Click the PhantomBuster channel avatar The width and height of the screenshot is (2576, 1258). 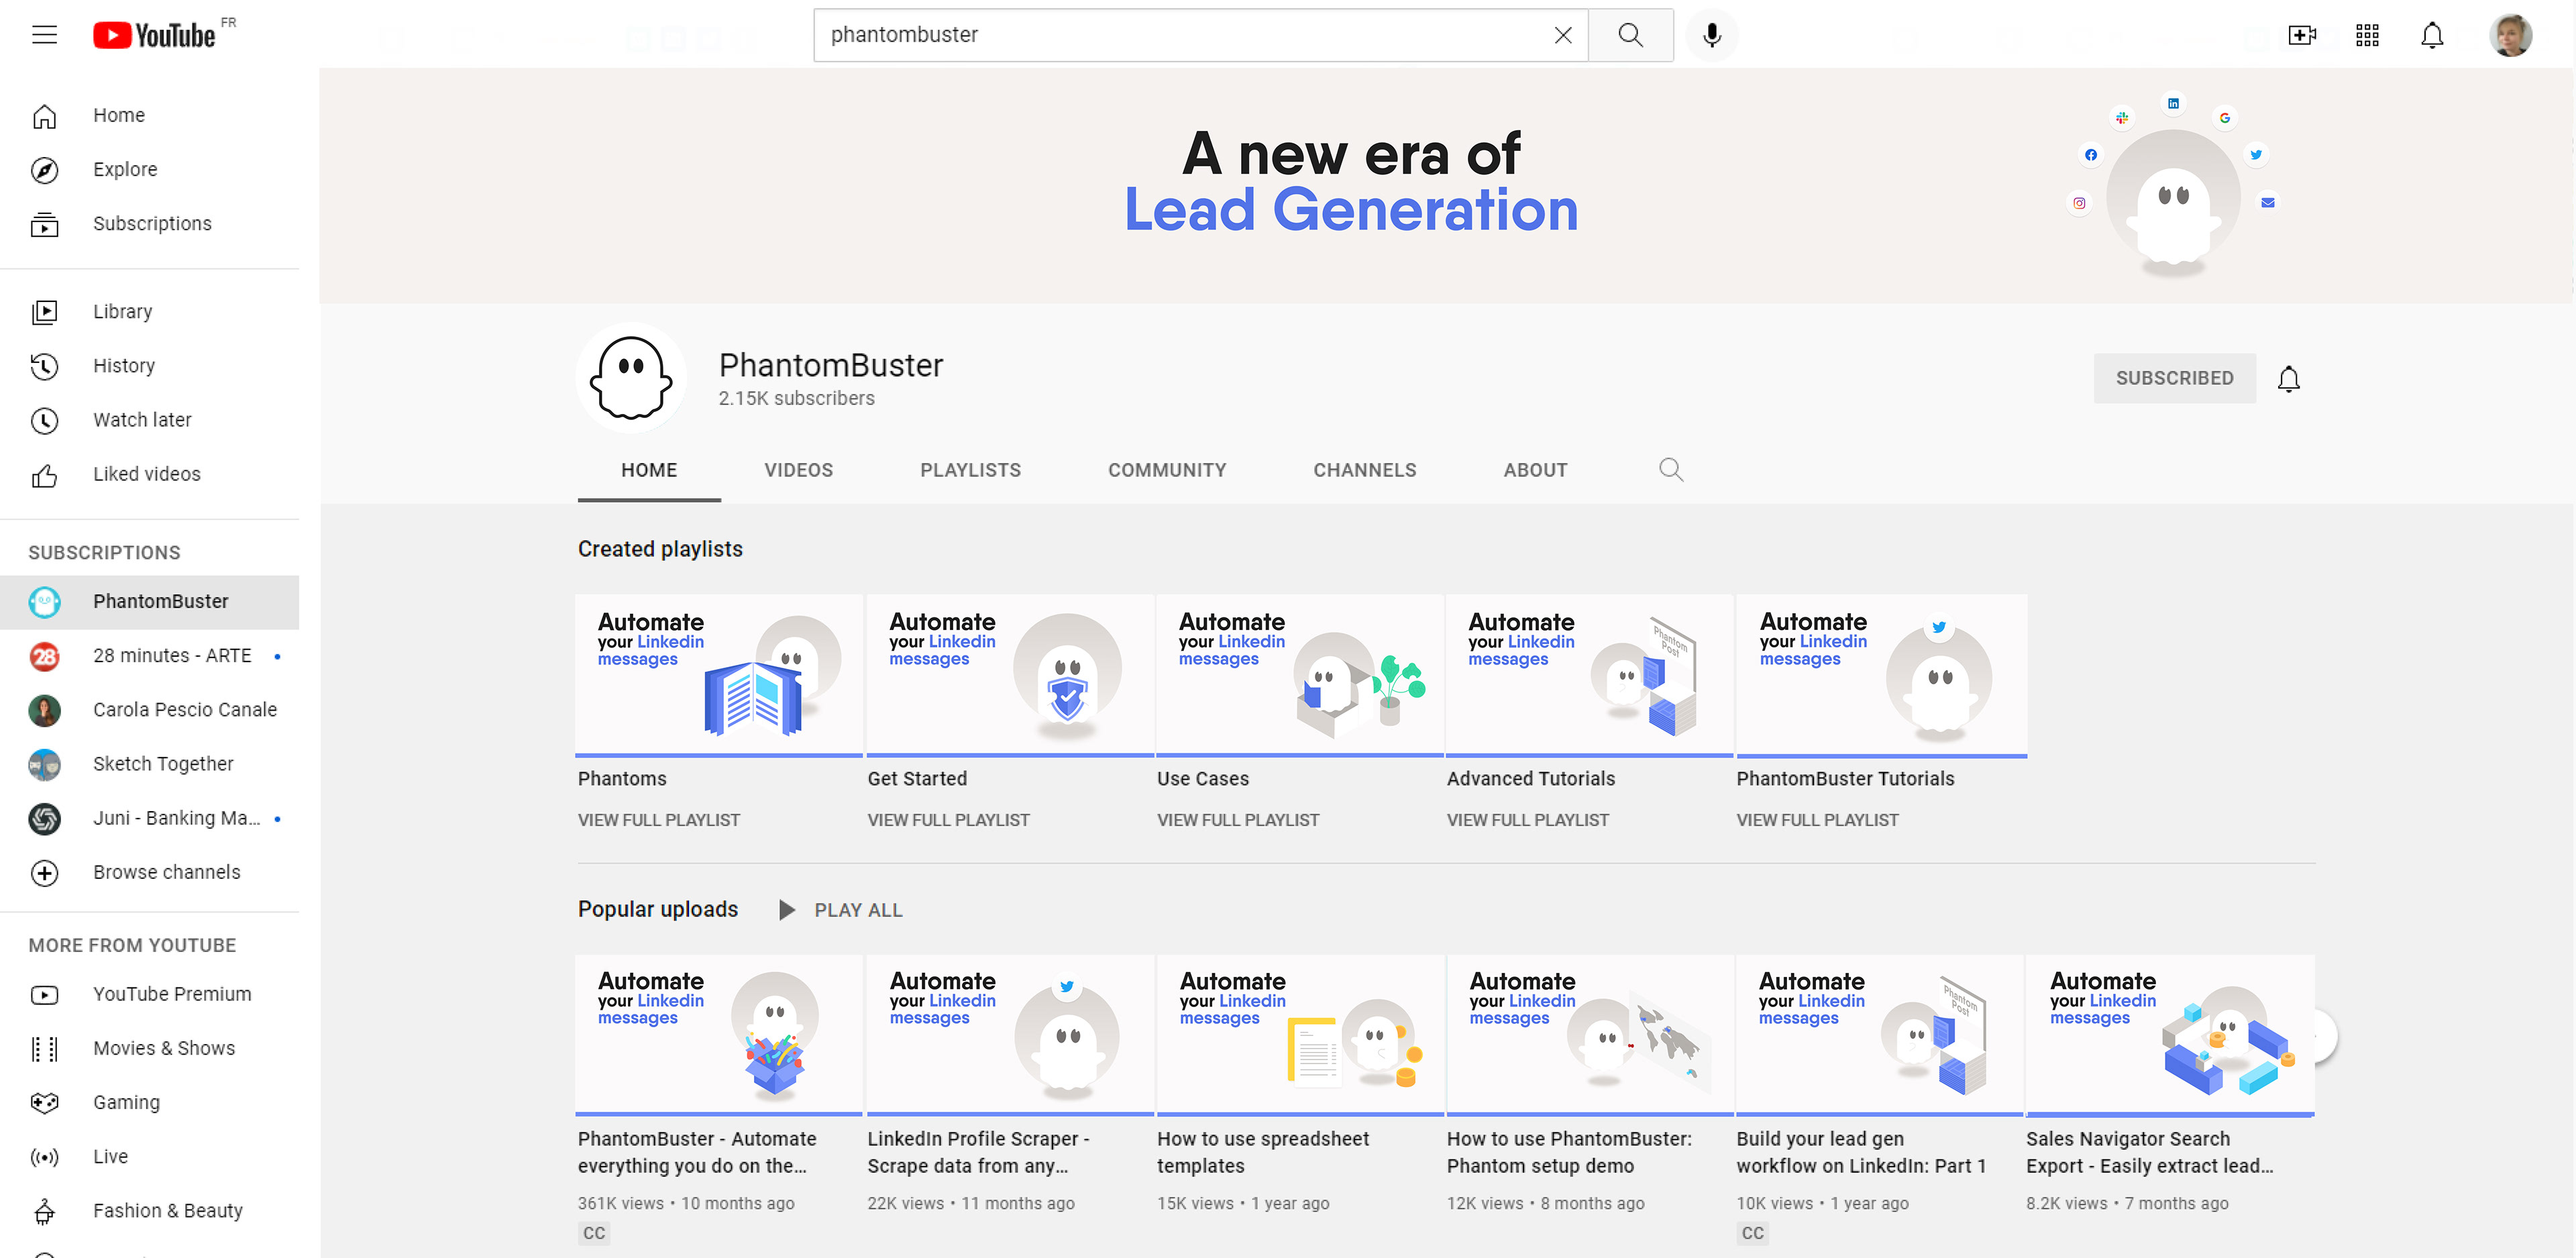coord(631,377)
